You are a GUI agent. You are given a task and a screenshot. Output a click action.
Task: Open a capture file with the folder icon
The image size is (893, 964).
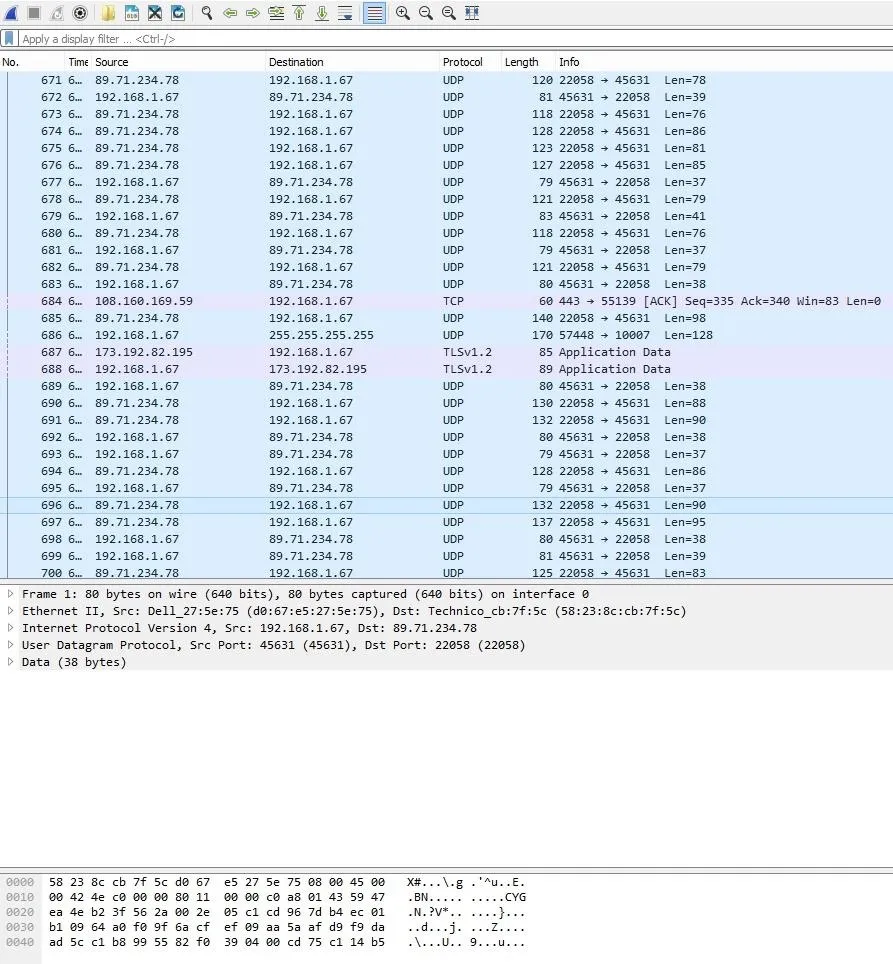click(x=108, y=13)
